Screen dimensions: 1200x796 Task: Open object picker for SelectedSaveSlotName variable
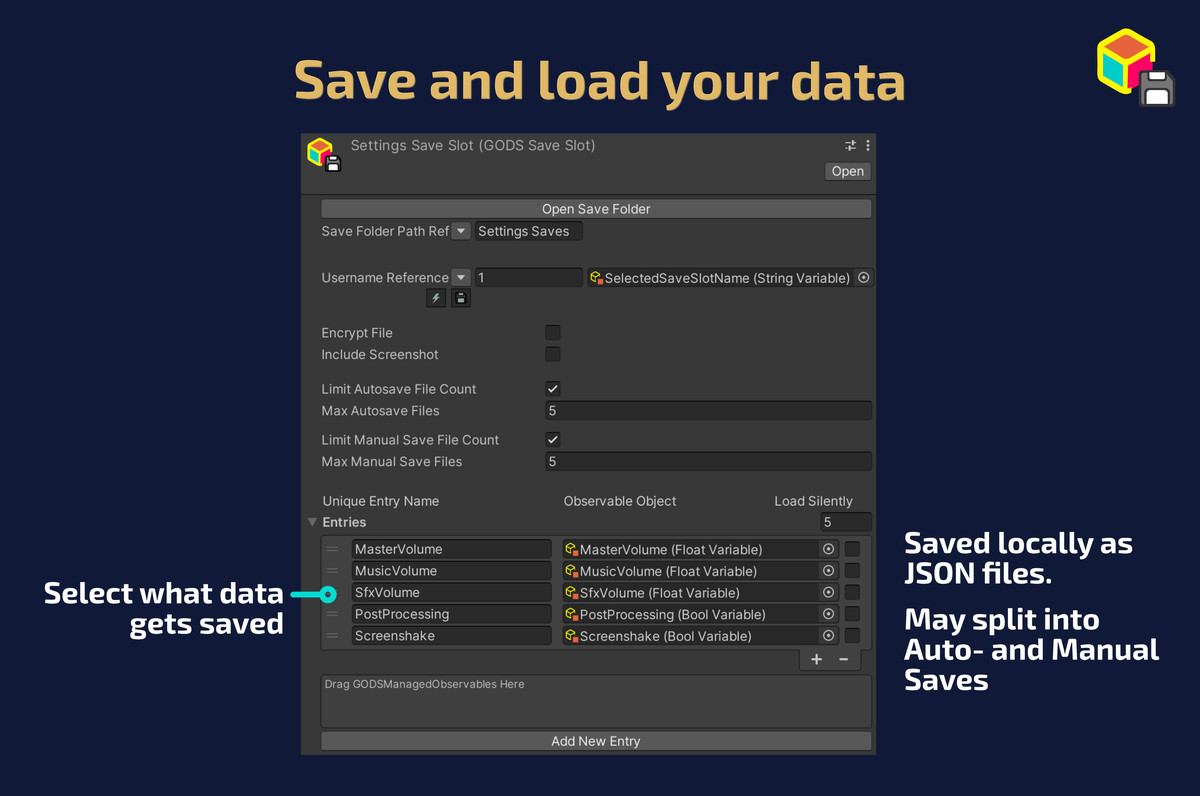click(x=864, y=278)
